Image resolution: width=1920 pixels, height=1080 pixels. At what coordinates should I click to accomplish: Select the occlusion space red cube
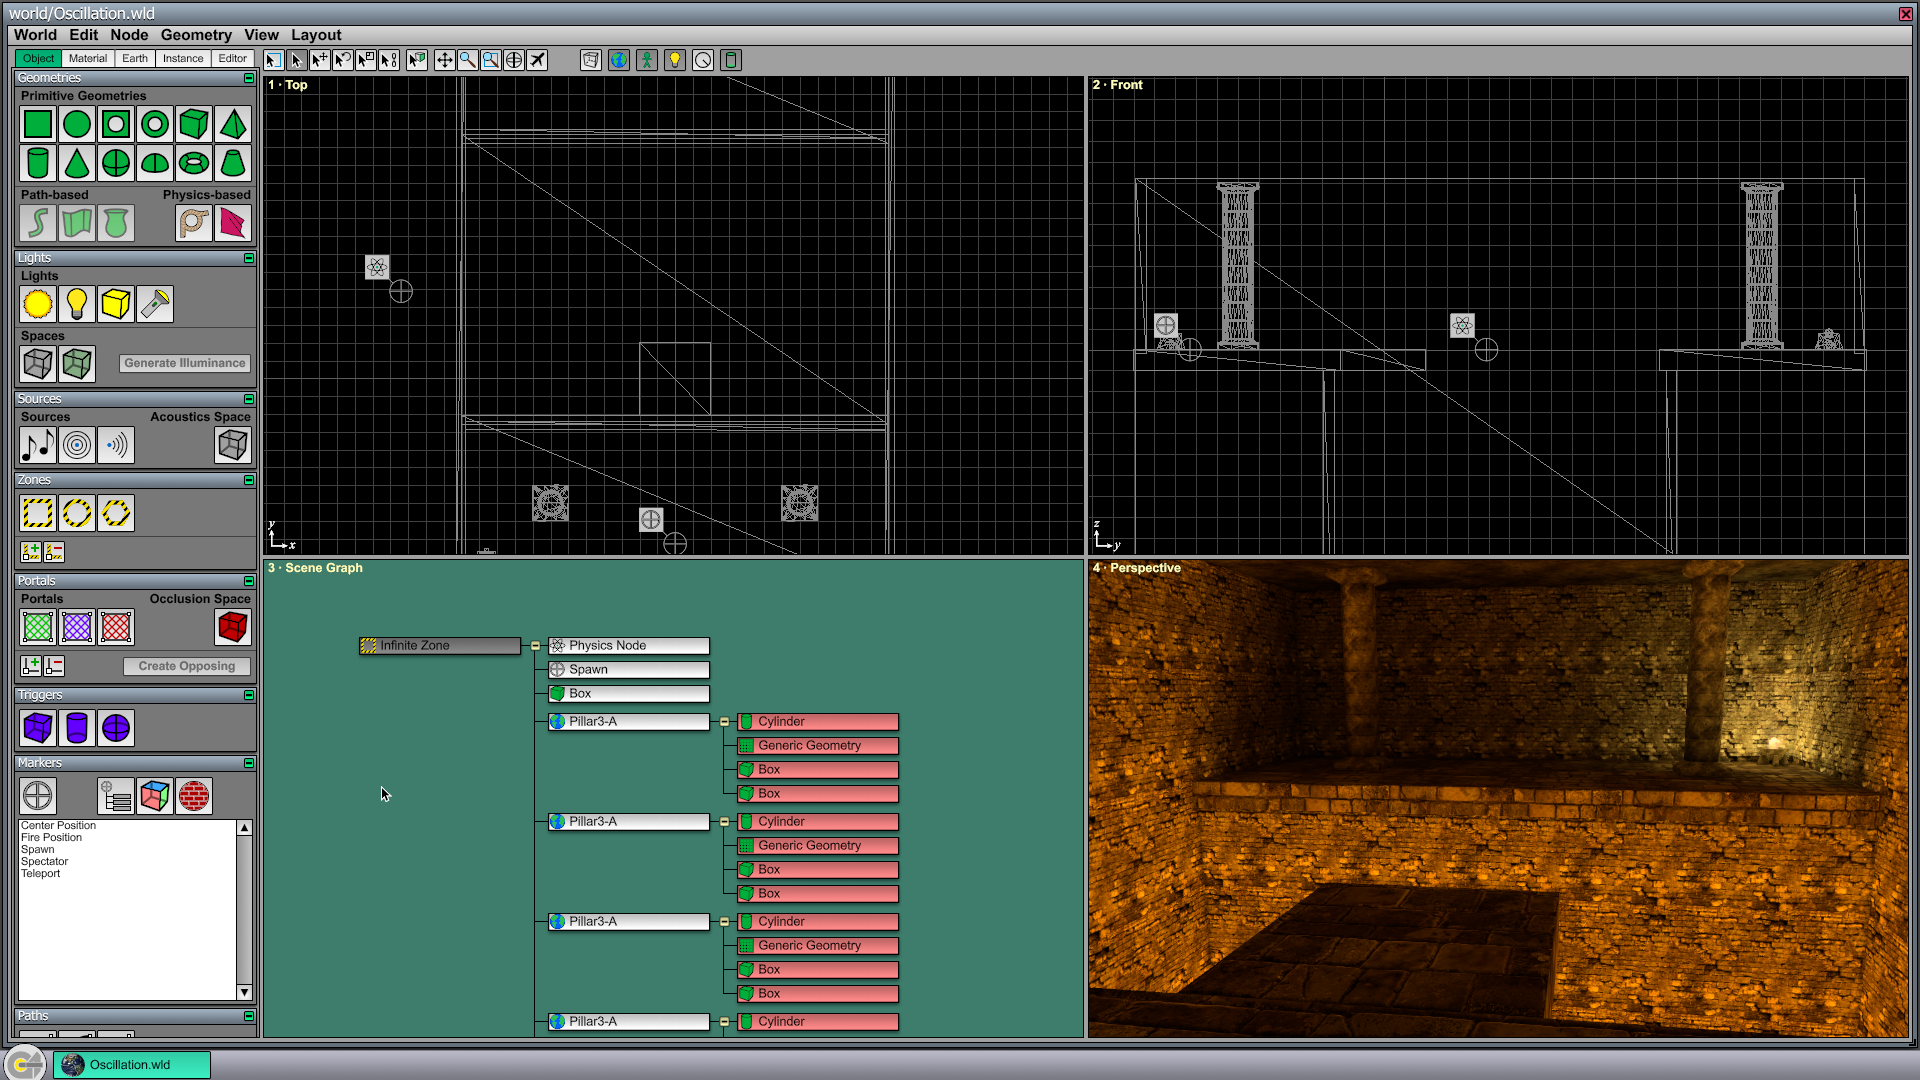233,627
